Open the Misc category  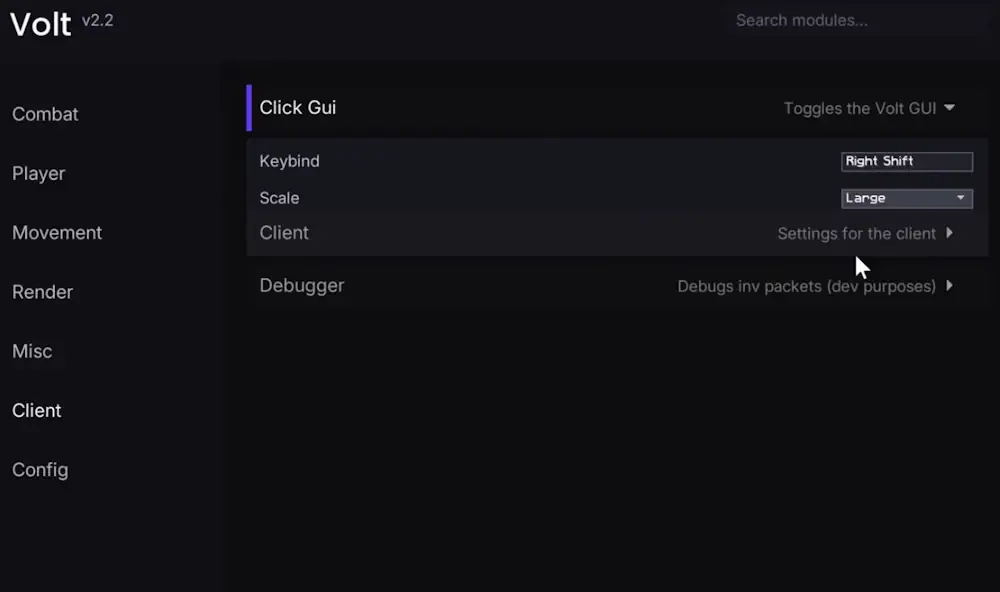pos(32,351)
